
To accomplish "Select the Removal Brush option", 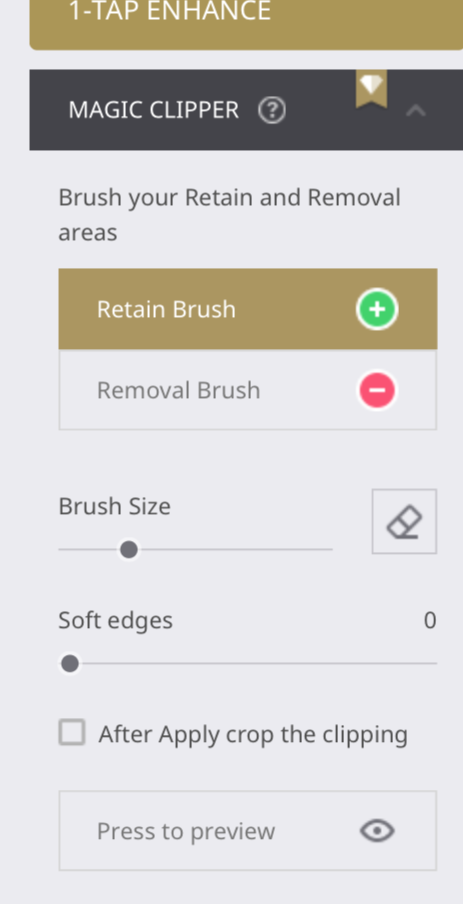I will coord(248,390).
